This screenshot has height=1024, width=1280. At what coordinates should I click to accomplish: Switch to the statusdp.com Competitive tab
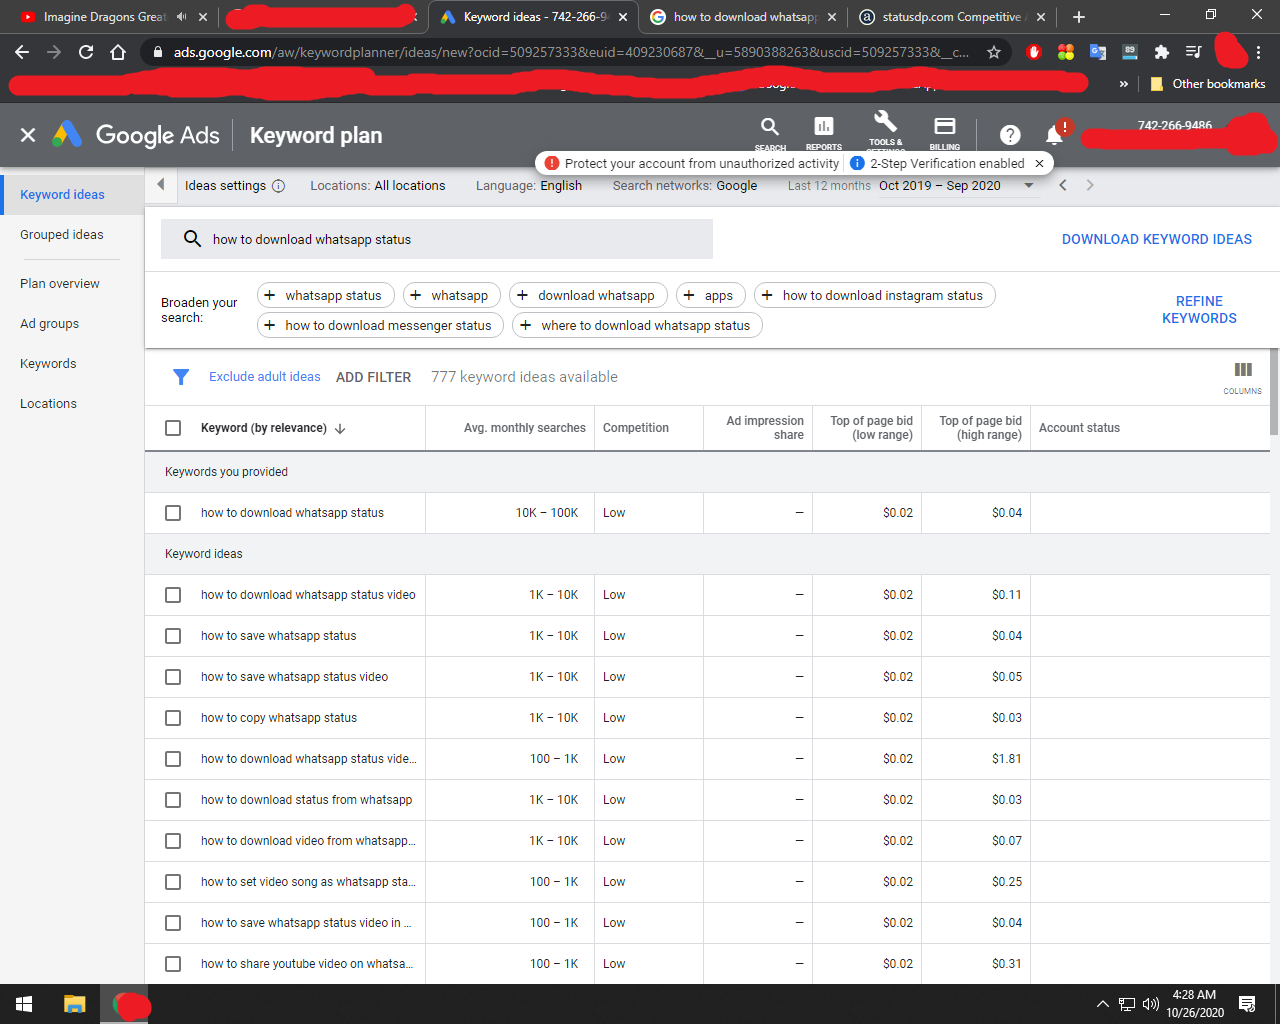[x=950, y=17]
